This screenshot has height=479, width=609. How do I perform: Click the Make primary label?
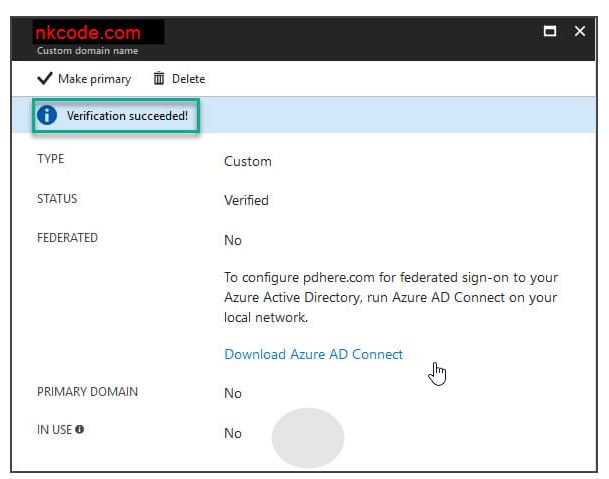pos(94,79)
